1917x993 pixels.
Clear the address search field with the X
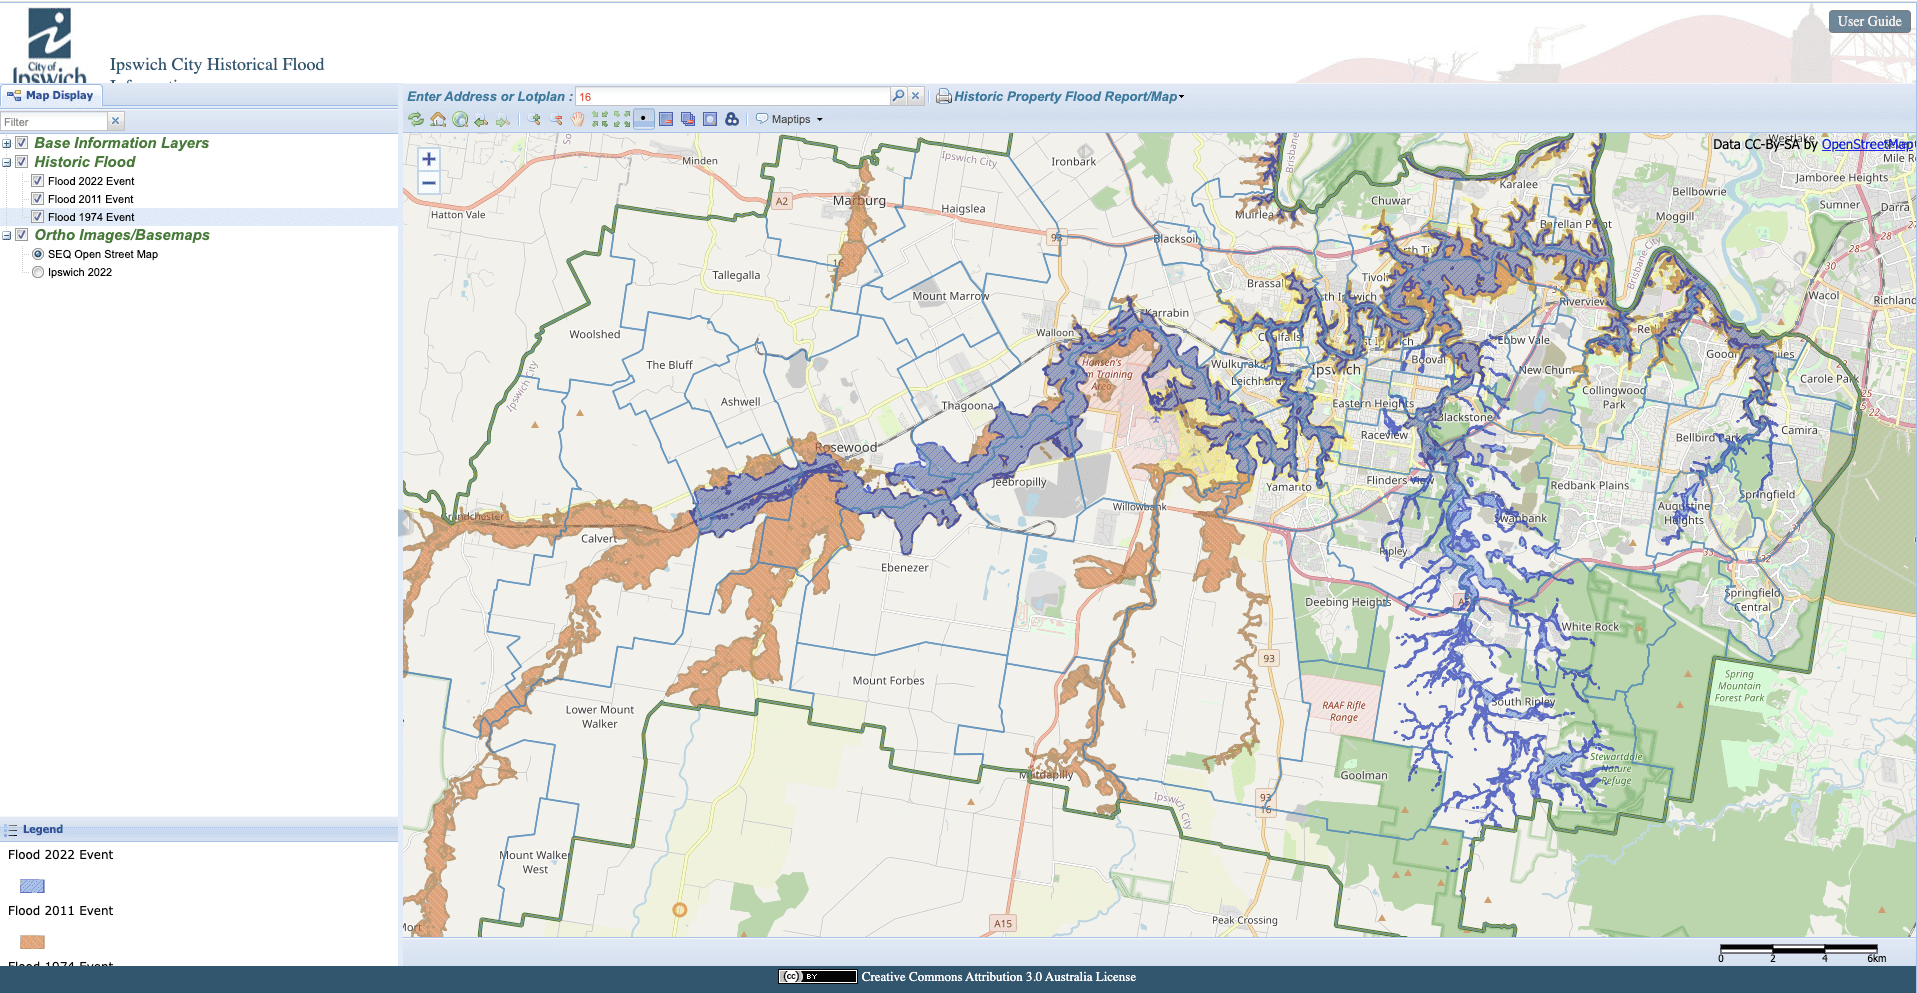click(915, 95)
